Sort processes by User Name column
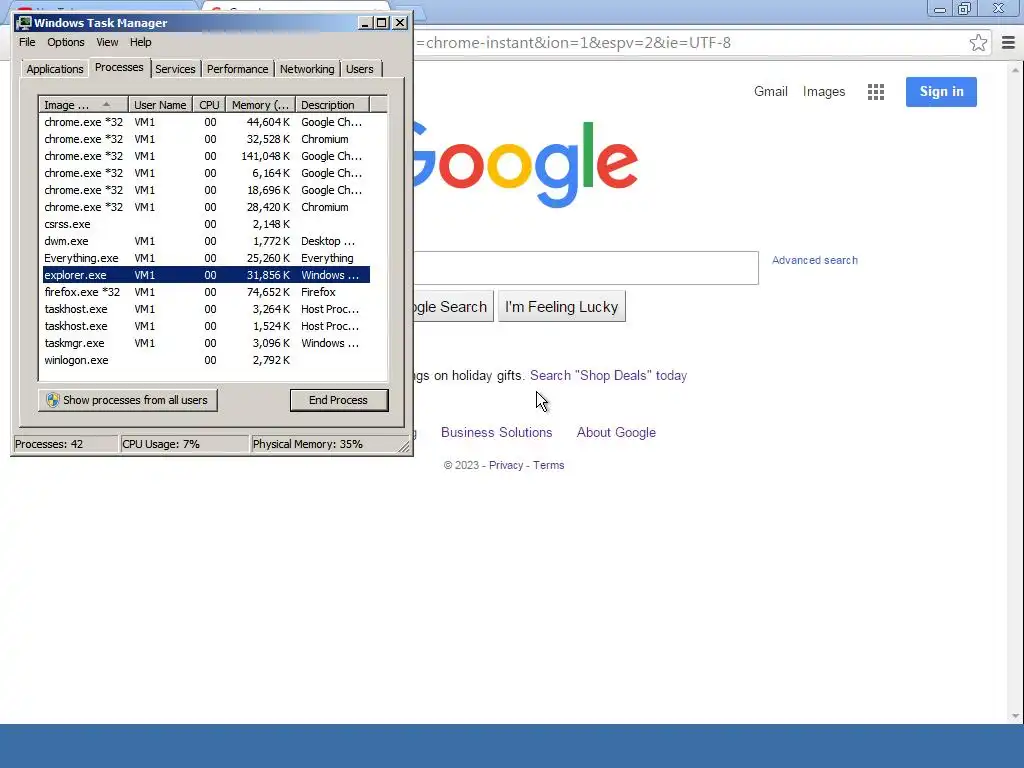 point(160,105)
